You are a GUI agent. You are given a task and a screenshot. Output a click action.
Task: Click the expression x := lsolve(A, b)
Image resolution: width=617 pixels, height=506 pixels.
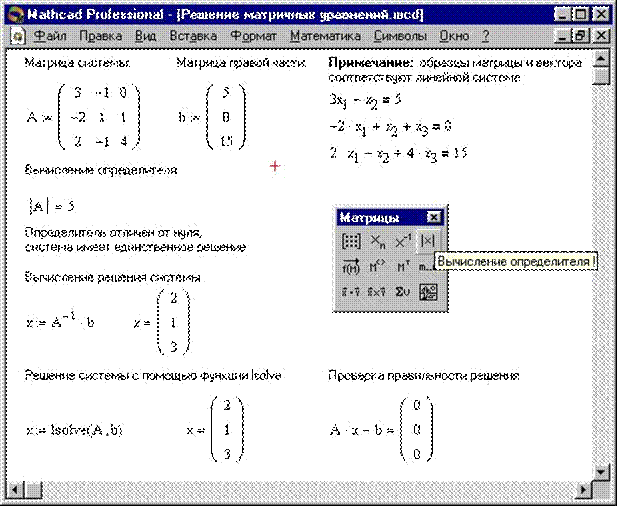coord(75,430)
